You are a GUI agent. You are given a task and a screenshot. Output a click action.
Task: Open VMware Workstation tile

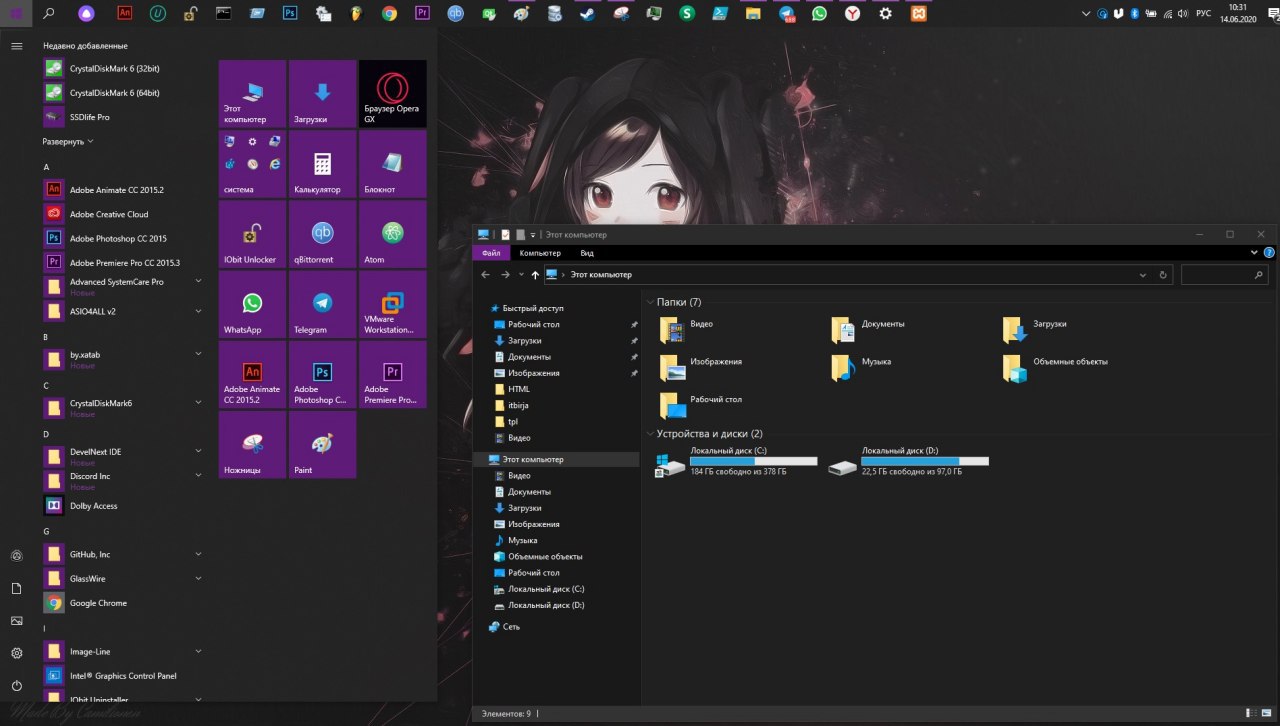click(x=392, y=304)
